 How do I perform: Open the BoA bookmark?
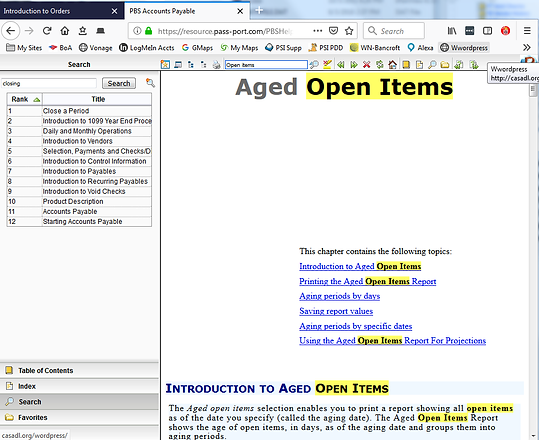[x=60, y=48]
